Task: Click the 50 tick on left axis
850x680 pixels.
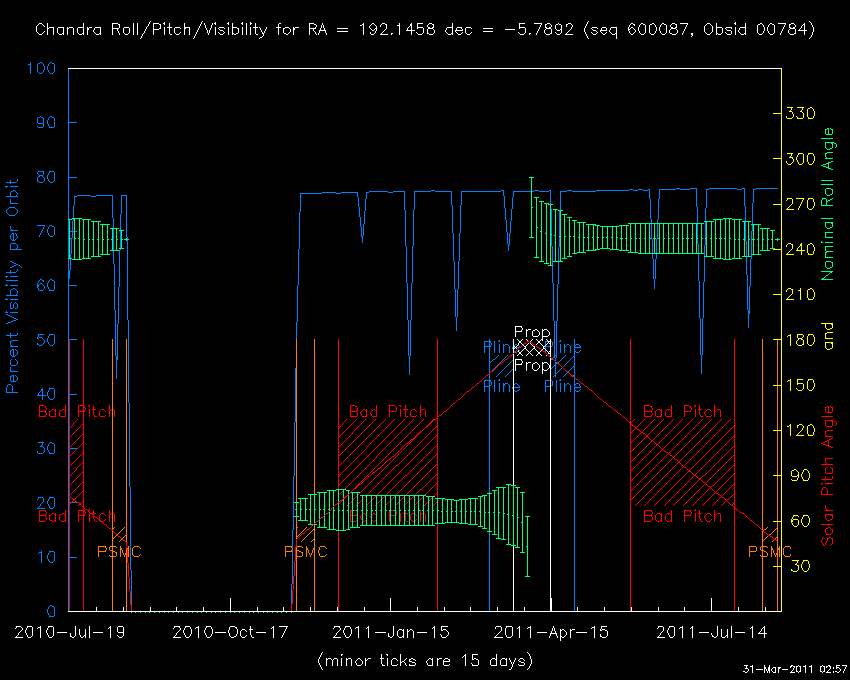Action: [47, 340]
